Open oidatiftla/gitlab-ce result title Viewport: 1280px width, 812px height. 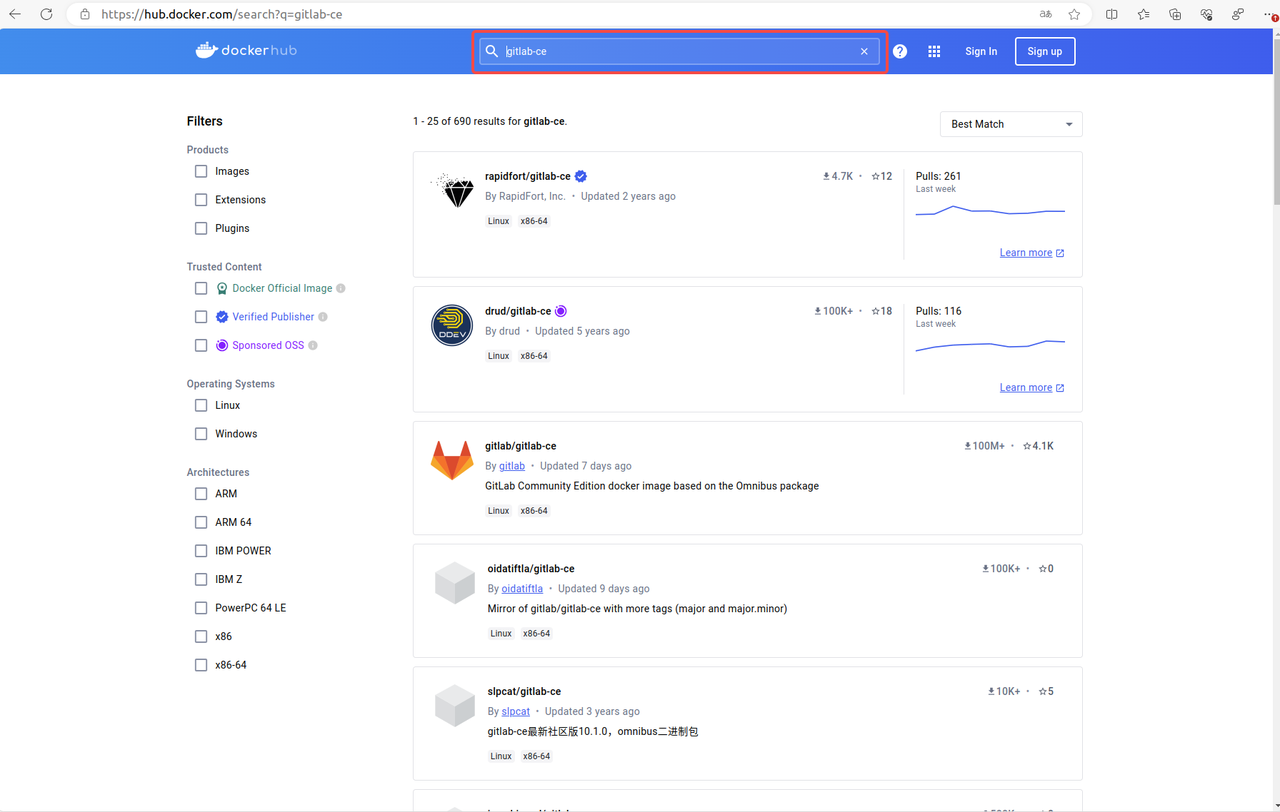(531, 569)
